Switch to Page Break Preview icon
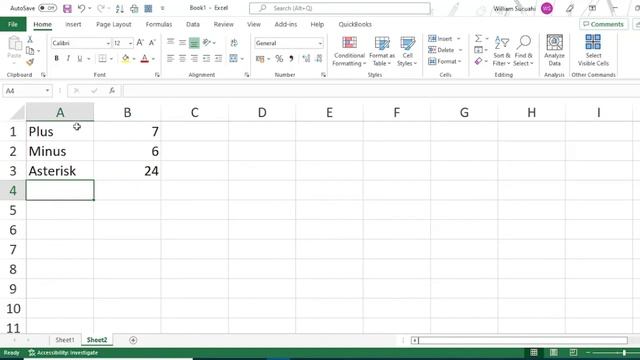The height and width of the screenshot is (360, 640). 573,352
